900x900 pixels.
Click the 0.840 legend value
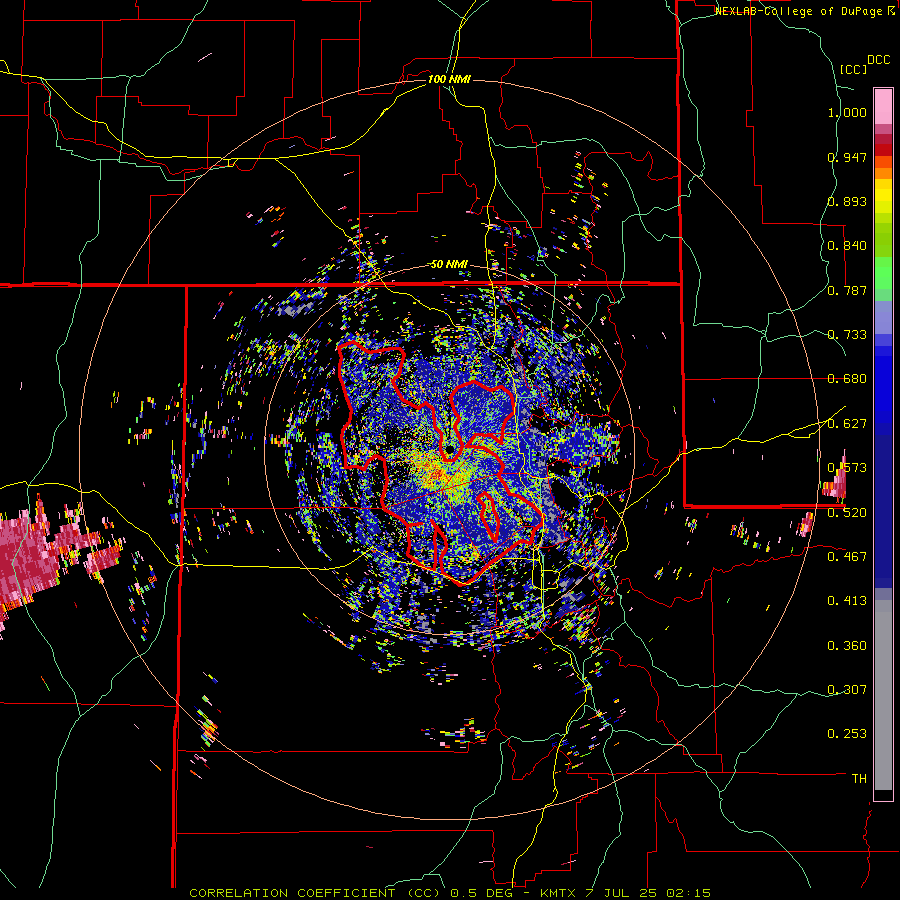point(847,245)
